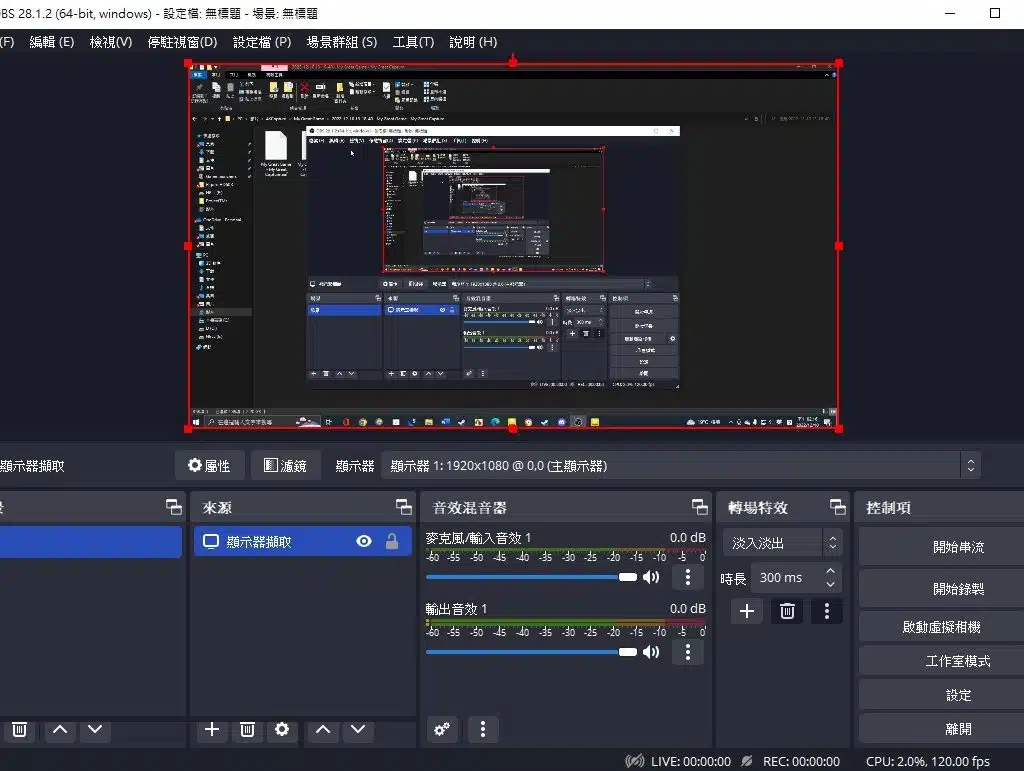
Task: Open source properties gear icon in Sources toolbar
Action: [x=282, y=730]
